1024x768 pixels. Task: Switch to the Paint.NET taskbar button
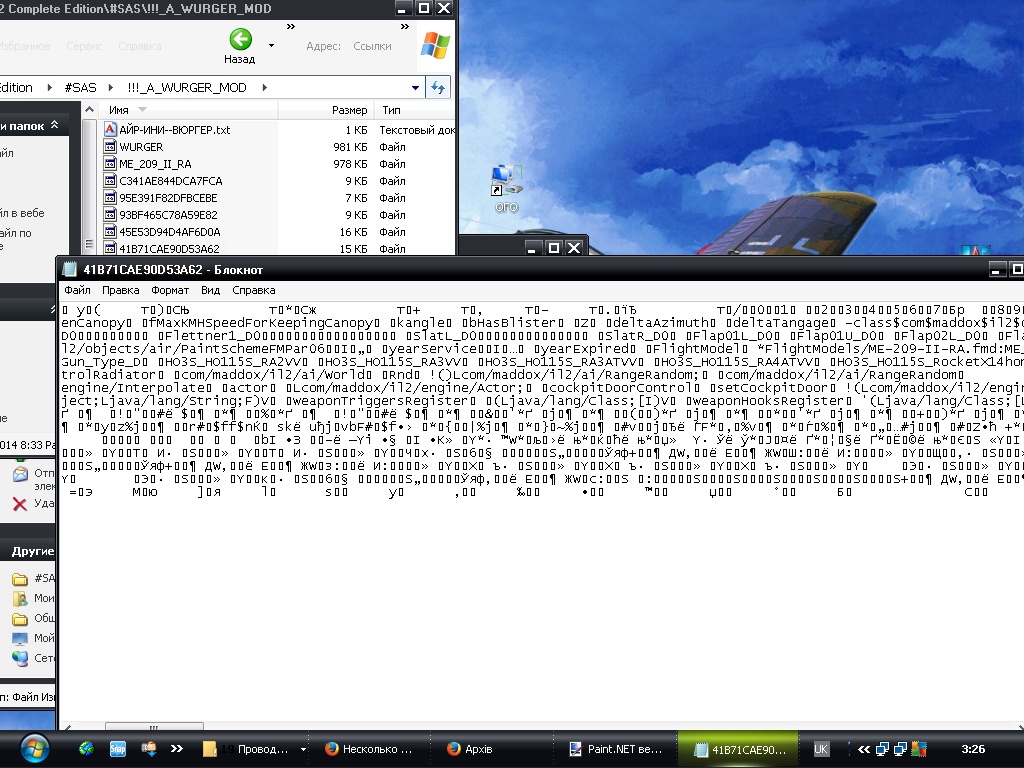coord(616,749)
